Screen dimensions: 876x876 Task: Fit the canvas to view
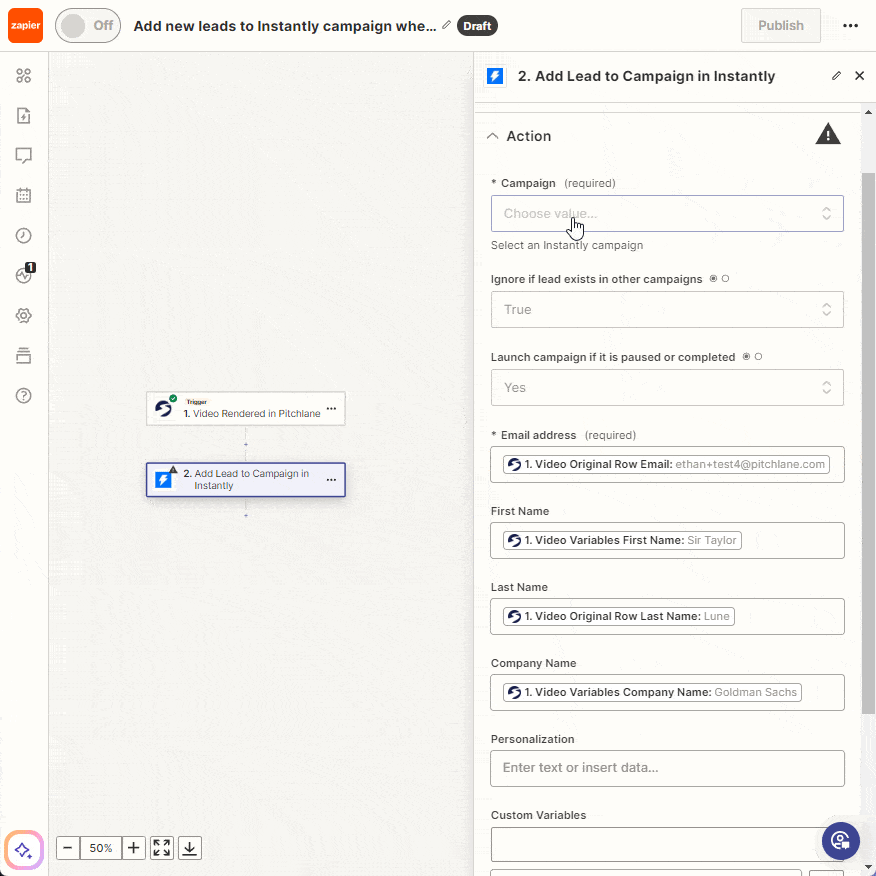[162, 848]
